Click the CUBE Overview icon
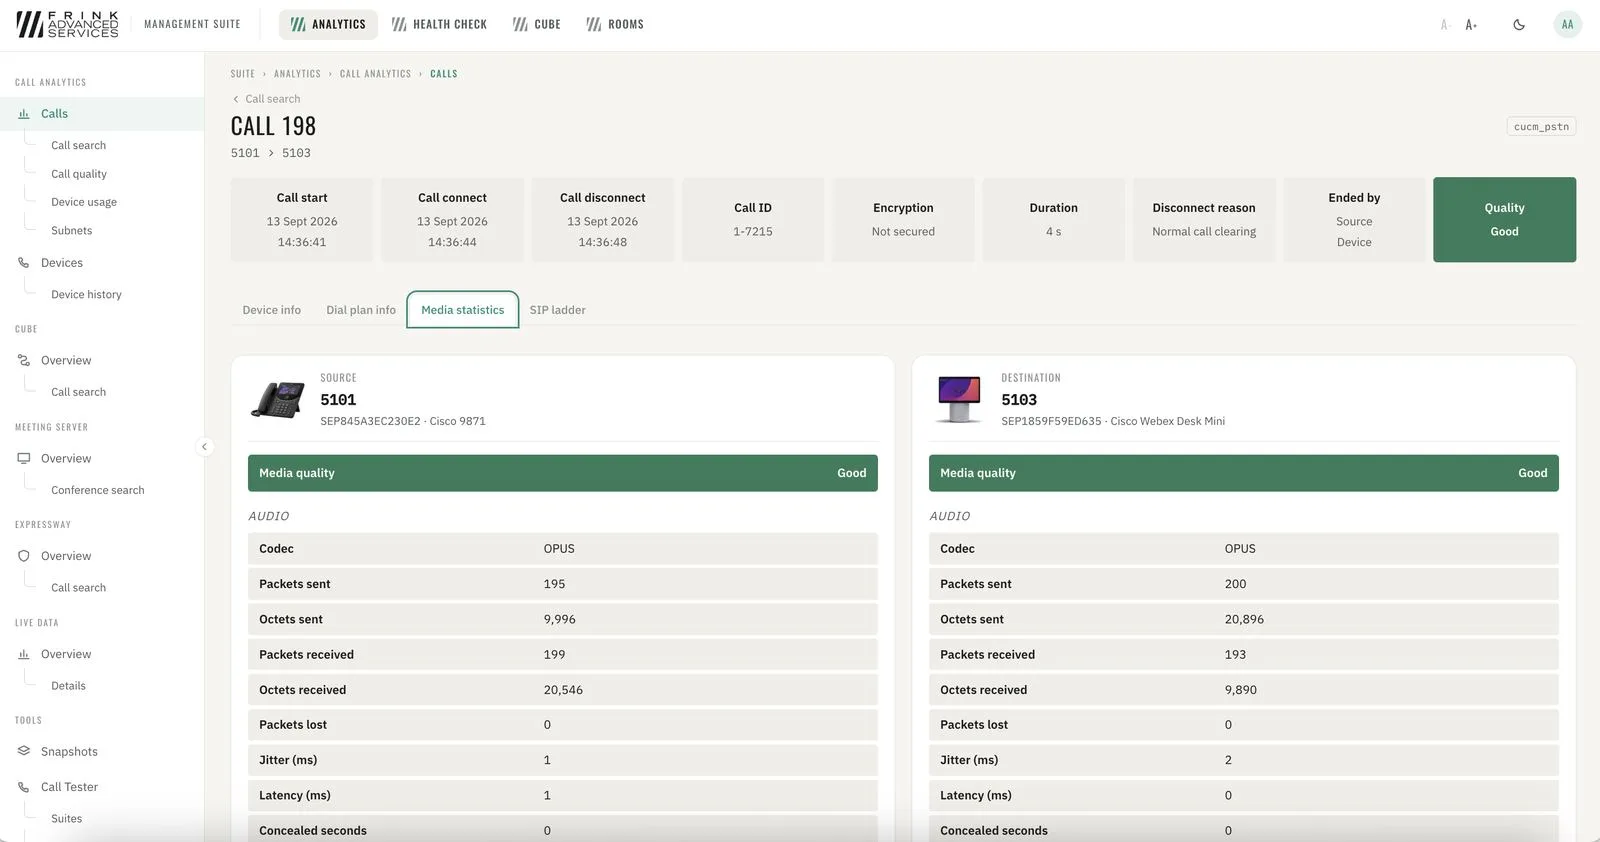Viewport: 1600px width, 842px height. 24,360
